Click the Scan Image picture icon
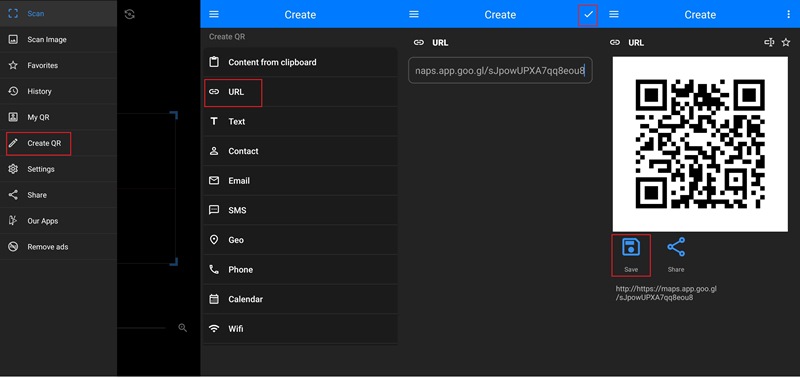This screenshot has width=800, height=378. tap(13, 39)
